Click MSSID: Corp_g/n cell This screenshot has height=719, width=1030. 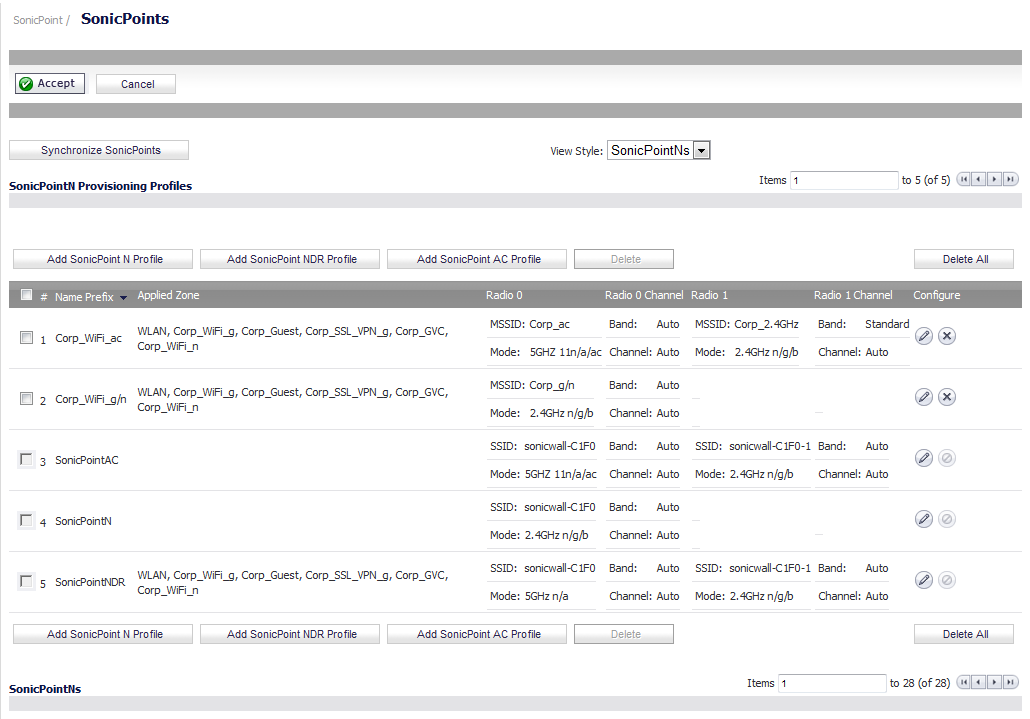point(532,385)
